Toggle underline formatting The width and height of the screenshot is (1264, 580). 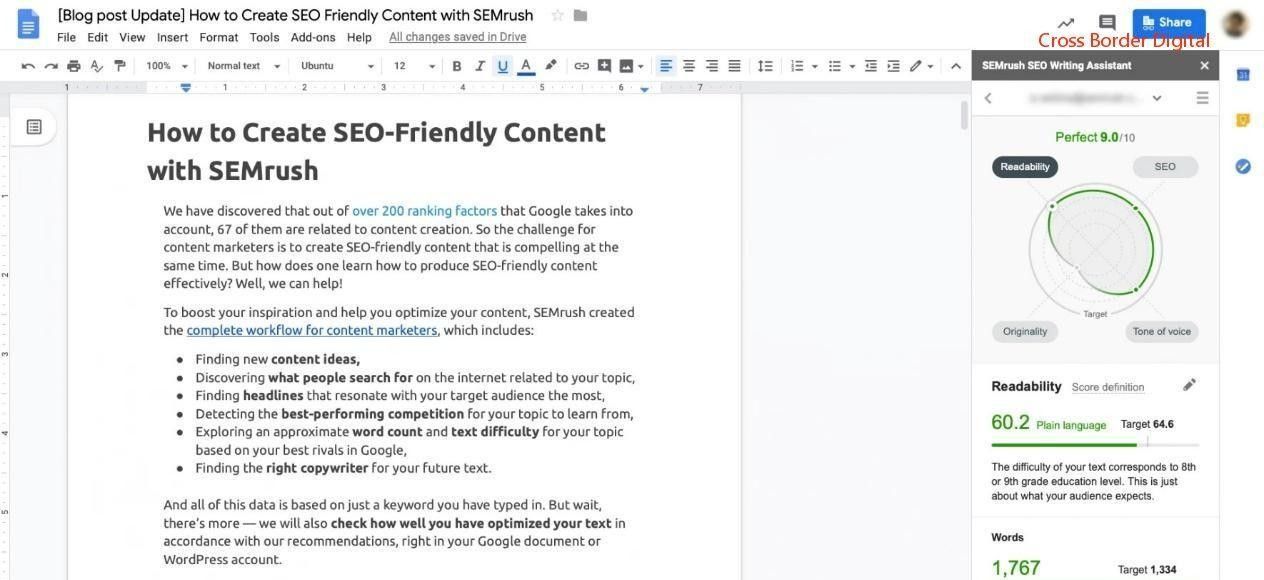(x=502, y=66)
